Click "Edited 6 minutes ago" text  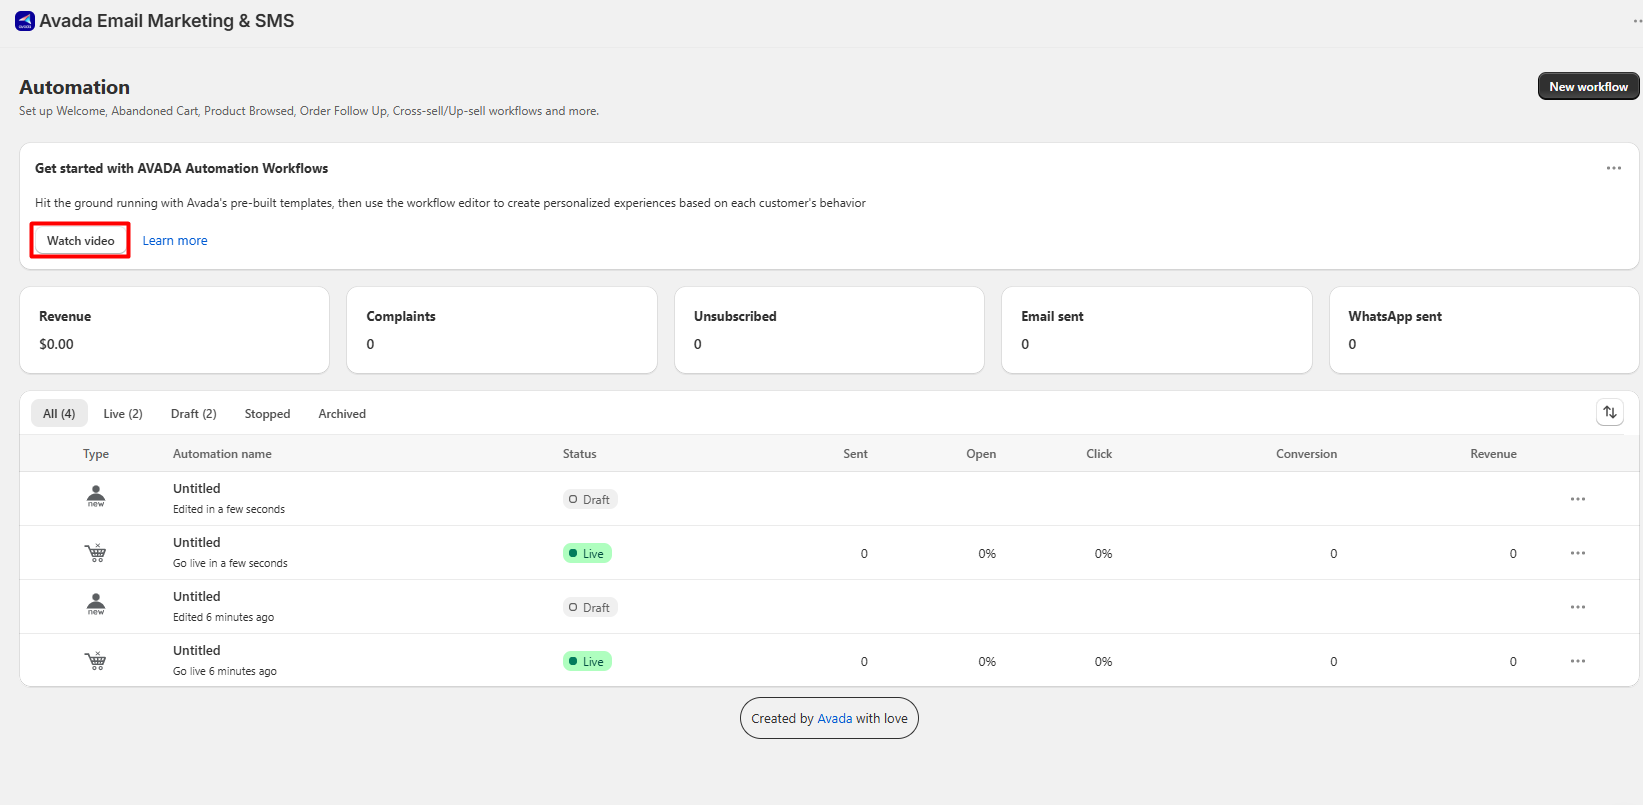(223, 617)
